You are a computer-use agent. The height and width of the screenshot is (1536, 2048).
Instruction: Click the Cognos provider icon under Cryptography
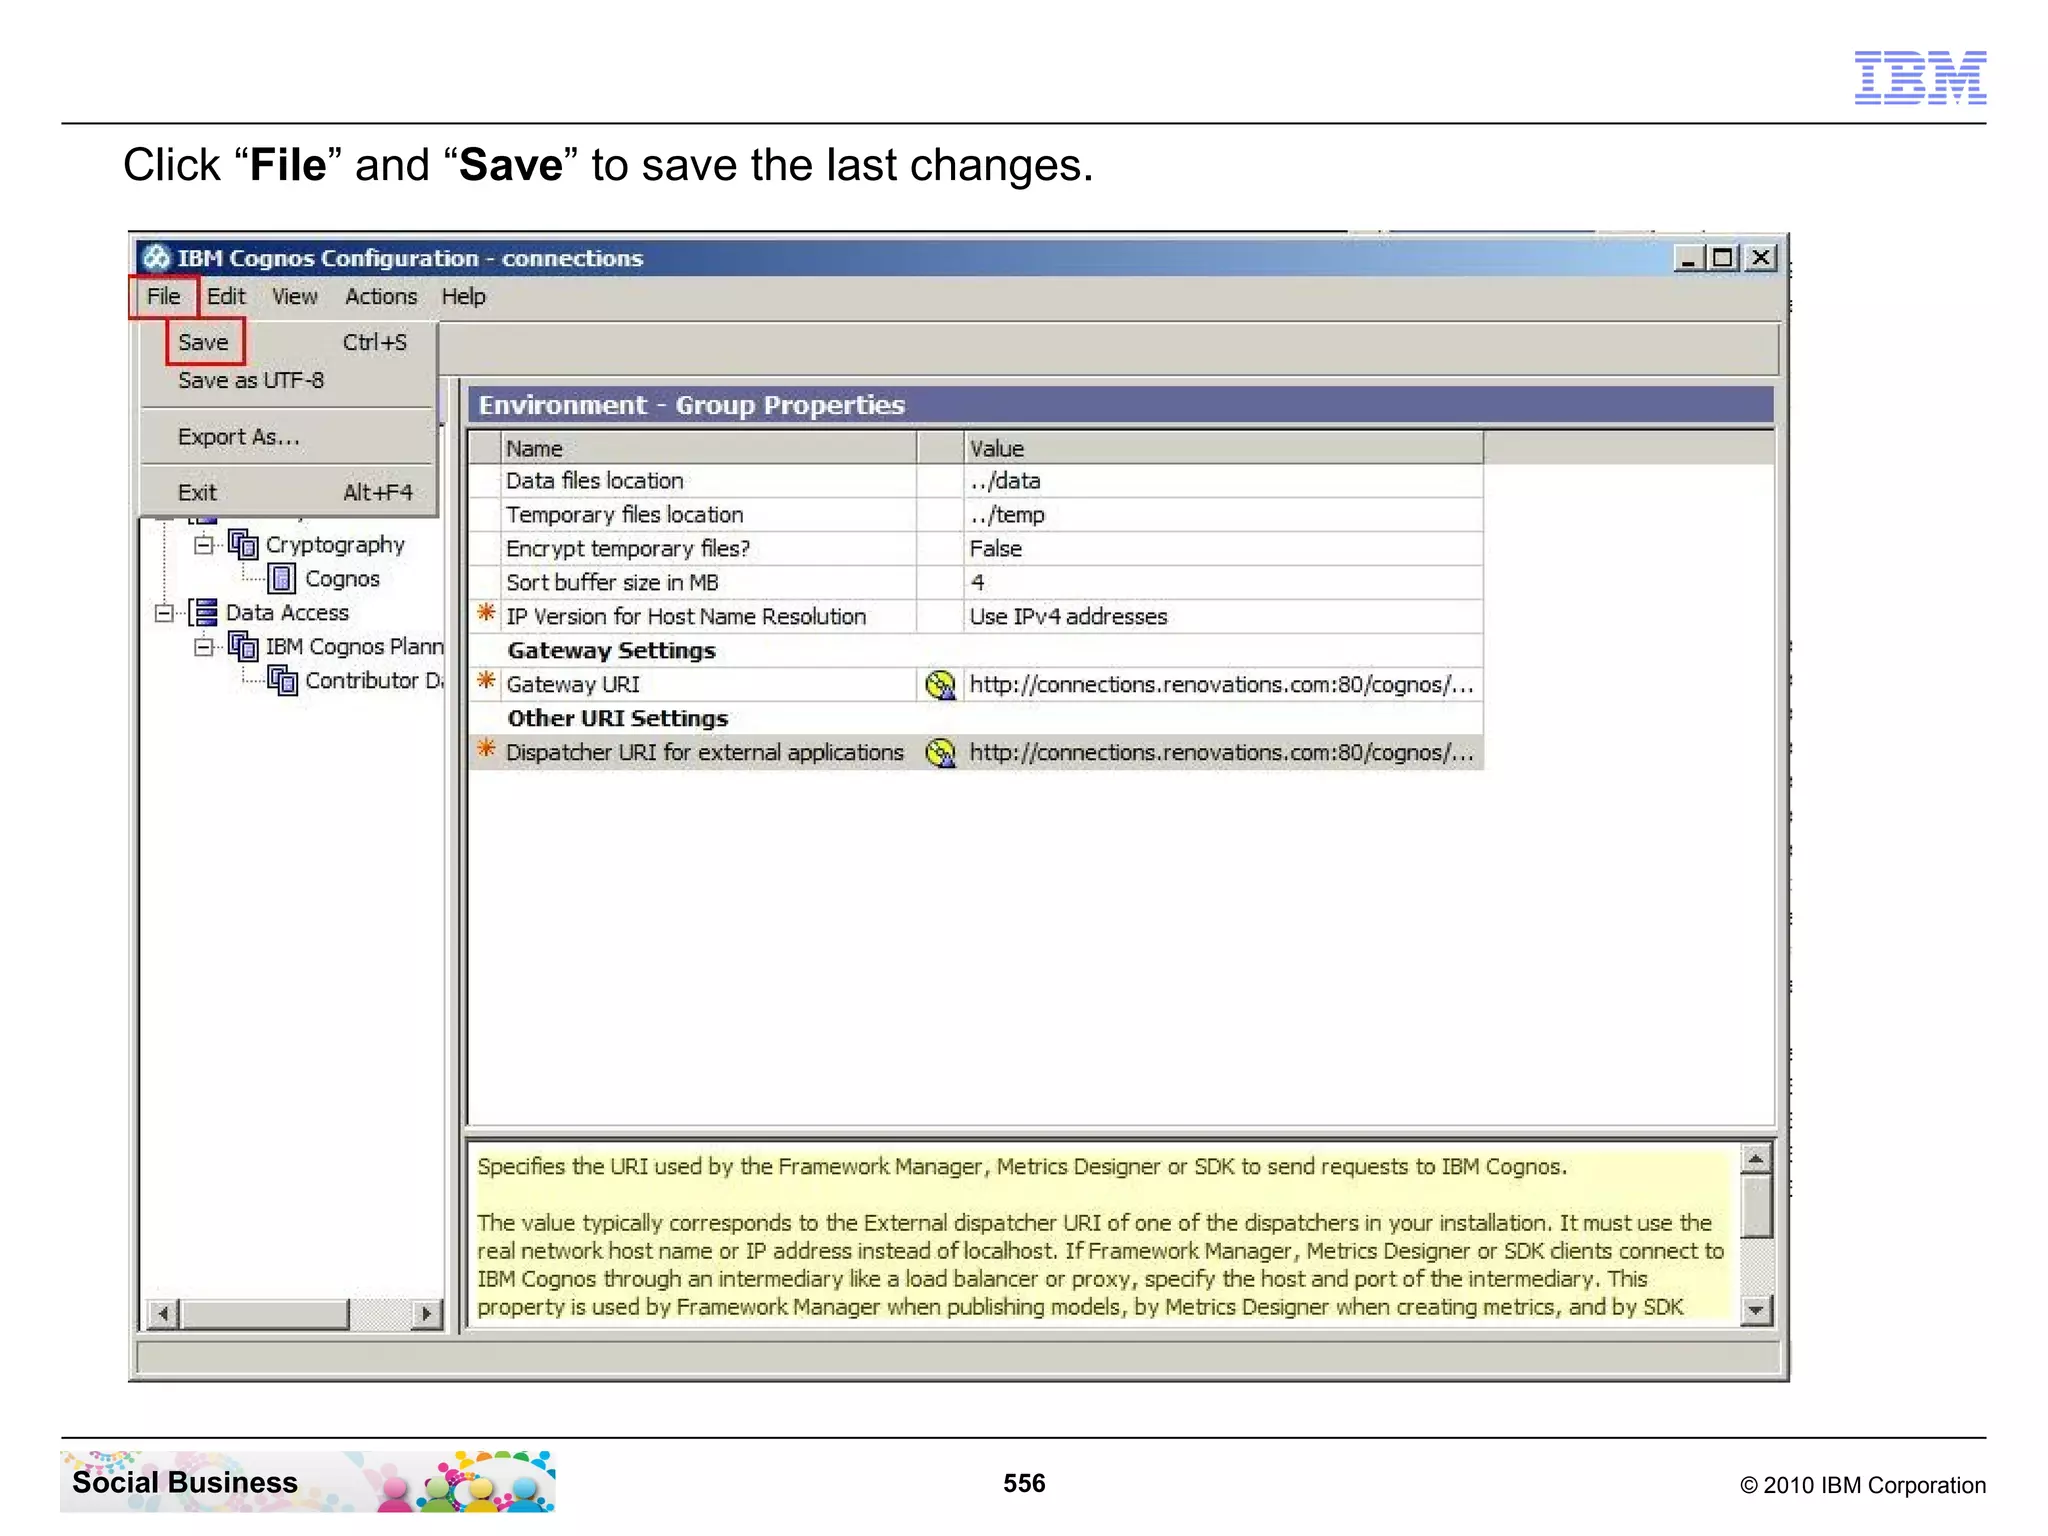[x=282, y=579]
